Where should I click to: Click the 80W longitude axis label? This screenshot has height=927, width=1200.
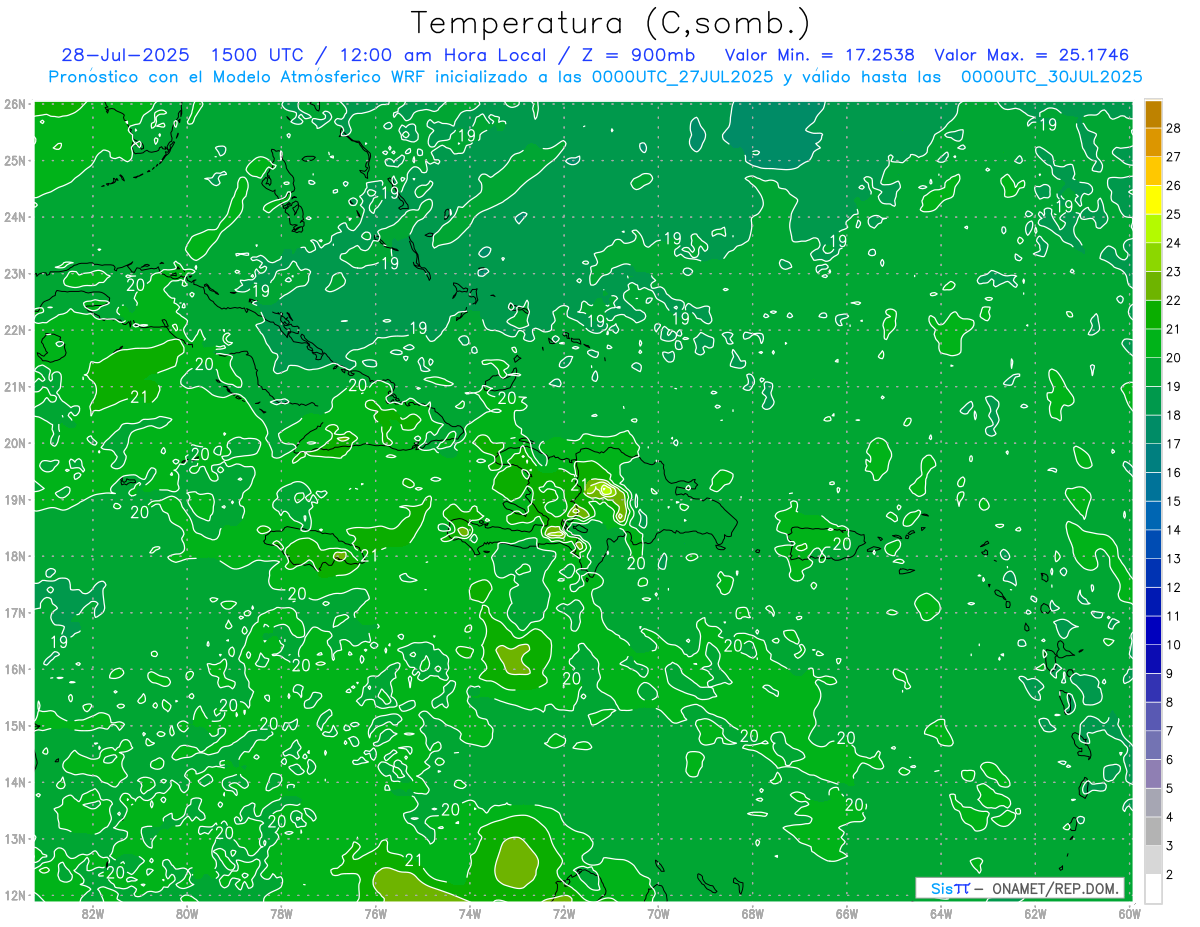(x=187, y=913)
